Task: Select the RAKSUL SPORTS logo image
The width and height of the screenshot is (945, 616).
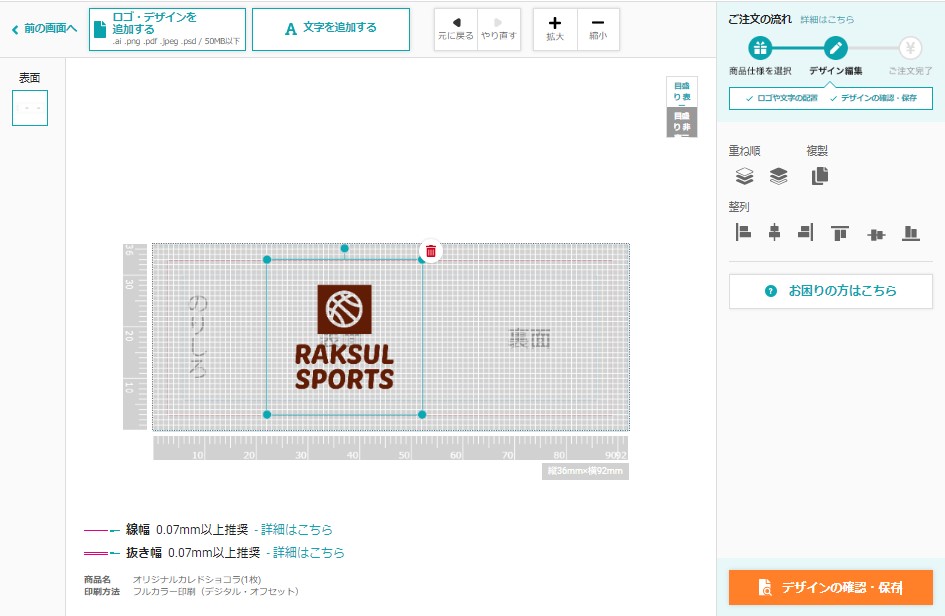Action: [344, 338]
